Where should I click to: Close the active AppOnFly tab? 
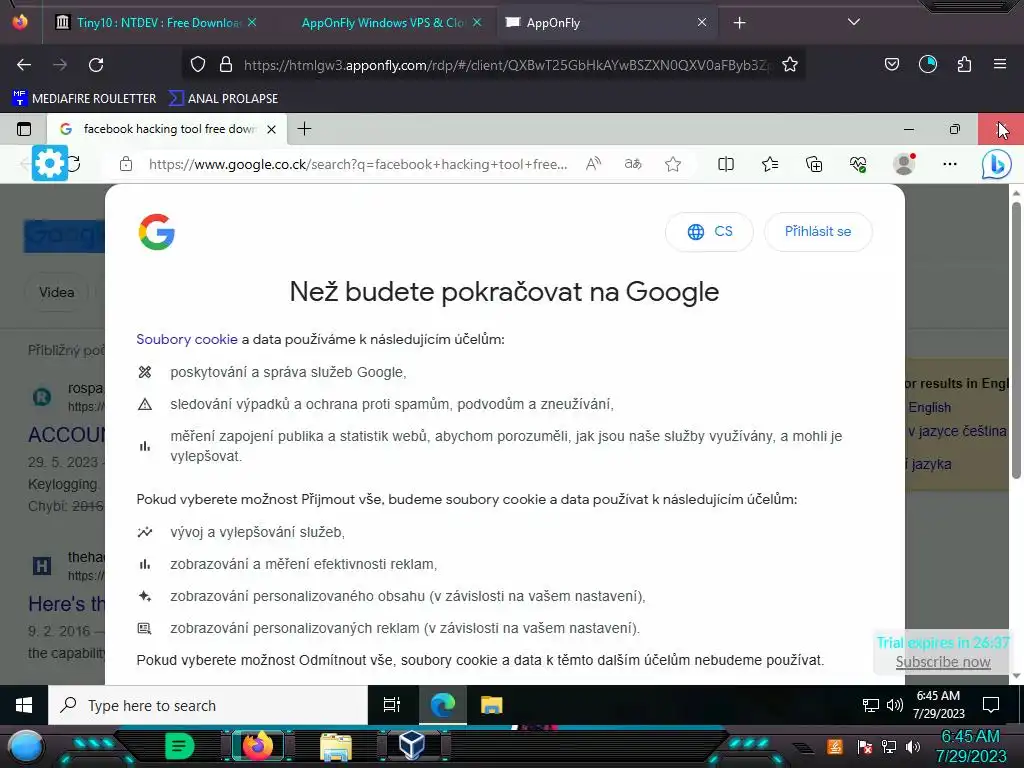[x=702, y=23]
